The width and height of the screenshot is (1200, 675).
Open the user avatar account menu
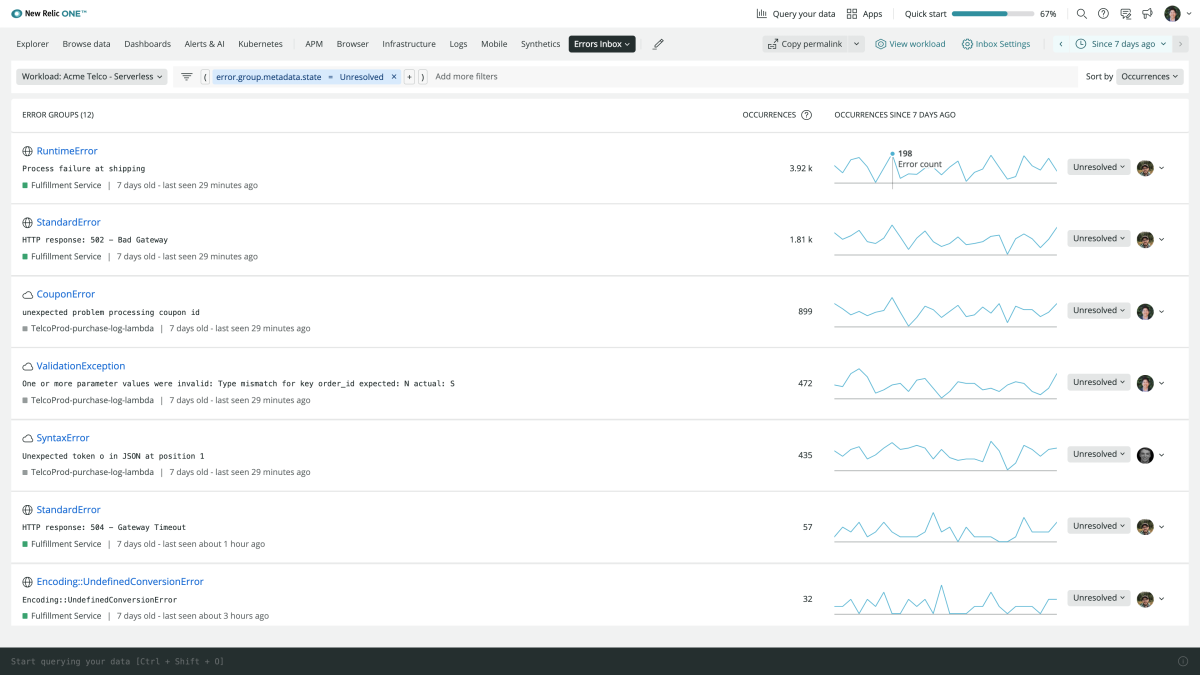coord(1178,14)
